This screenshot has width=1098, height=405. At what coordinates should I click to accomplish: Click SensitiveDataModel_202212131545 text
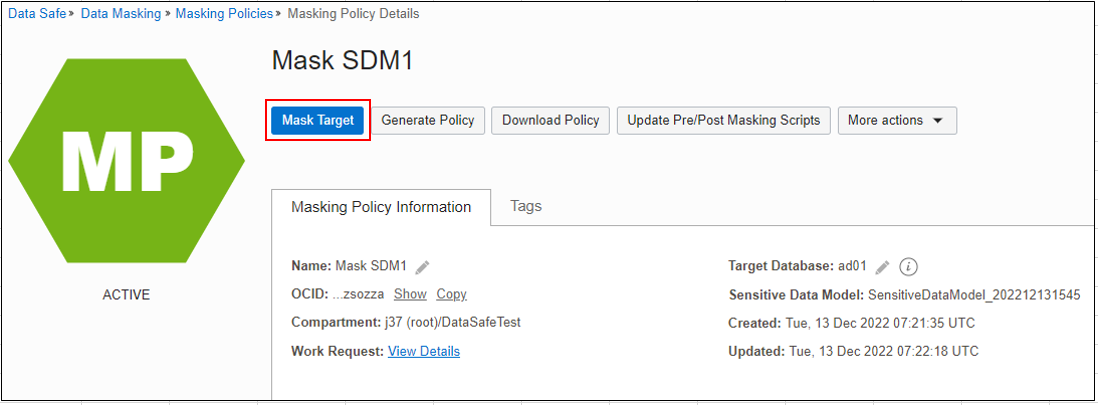pos(974,295)
